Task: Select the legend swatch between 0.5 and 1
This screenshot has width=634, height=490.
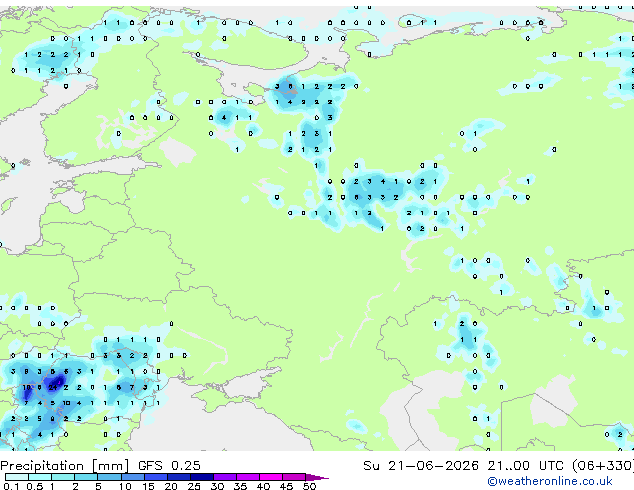Action: [x=40, y=477]
